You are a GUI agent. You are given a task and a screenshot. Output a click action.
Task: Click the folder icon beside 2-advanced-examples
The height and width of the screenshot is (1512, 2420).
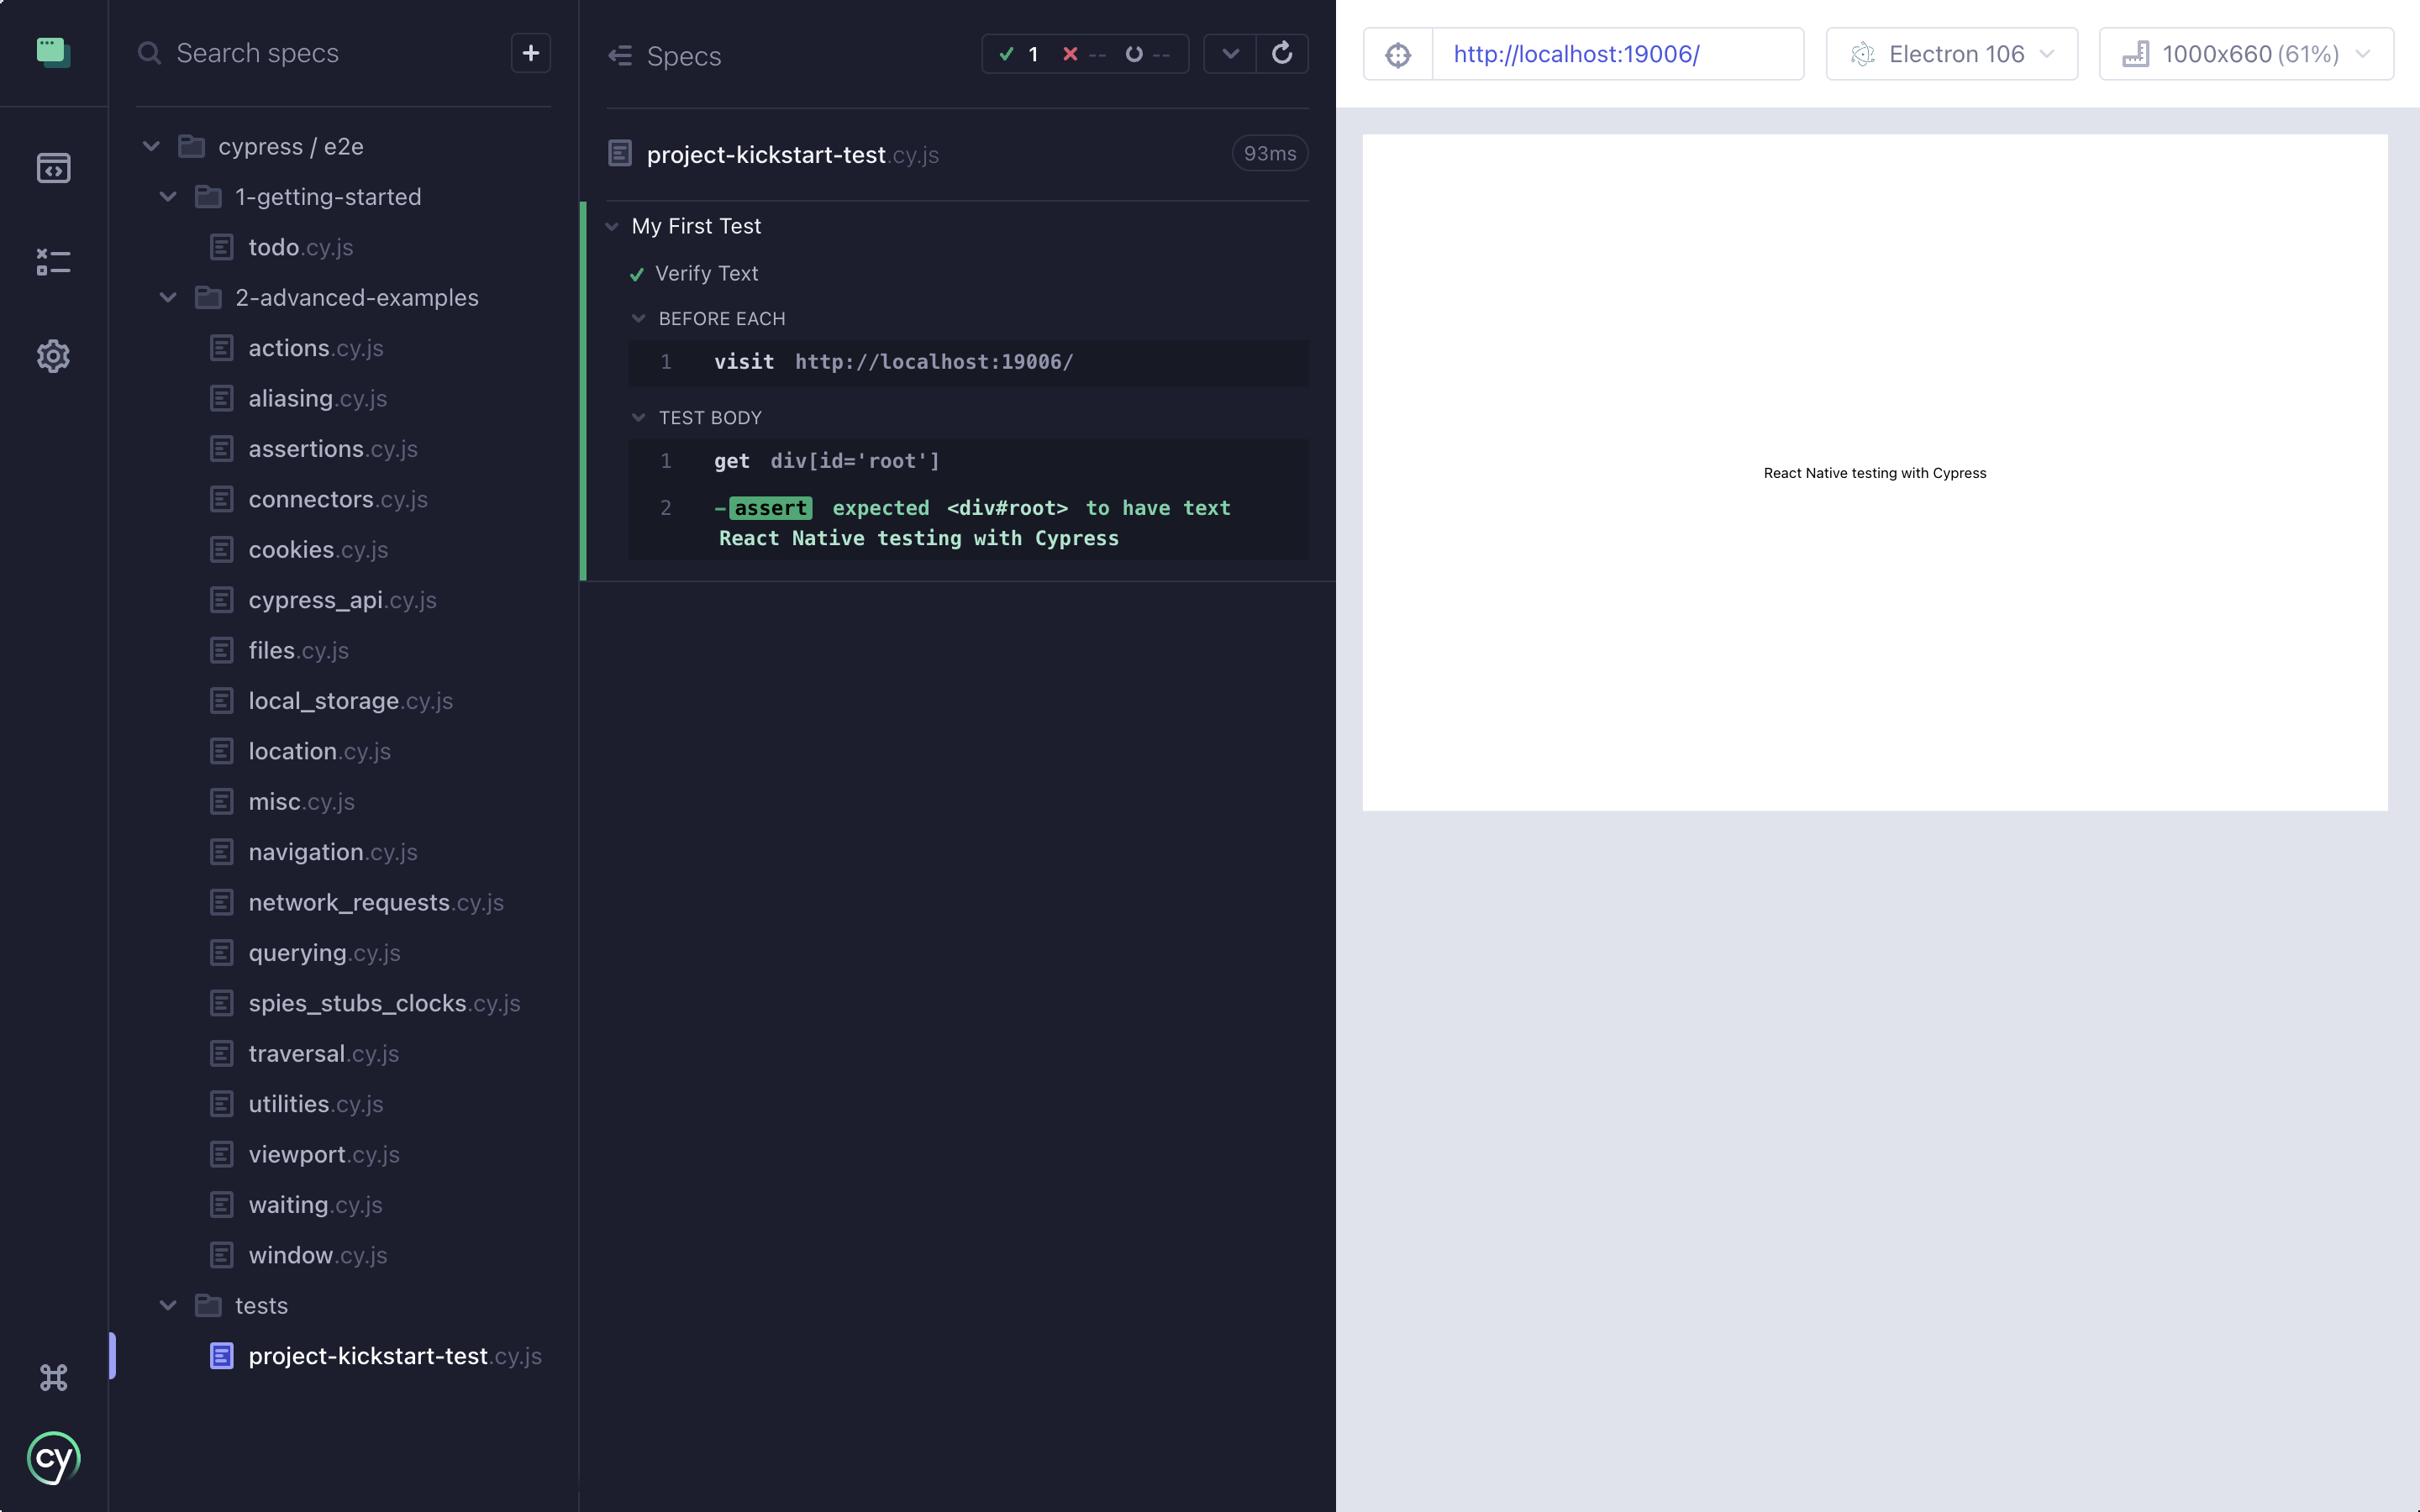click(x=208, y=297)
